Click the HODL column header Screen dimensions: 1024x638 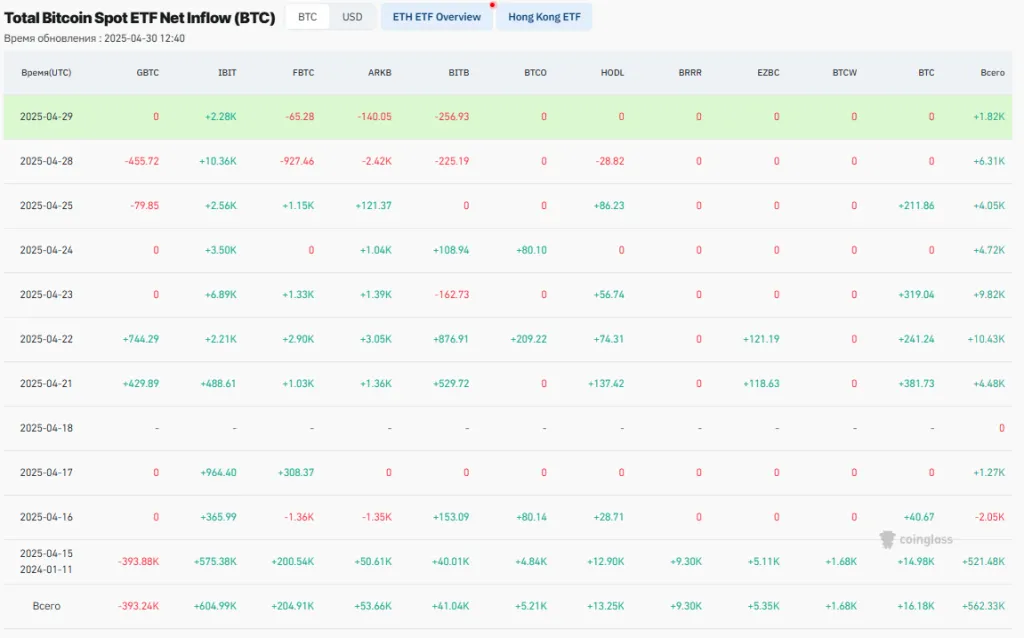click(x=611, y=72)
